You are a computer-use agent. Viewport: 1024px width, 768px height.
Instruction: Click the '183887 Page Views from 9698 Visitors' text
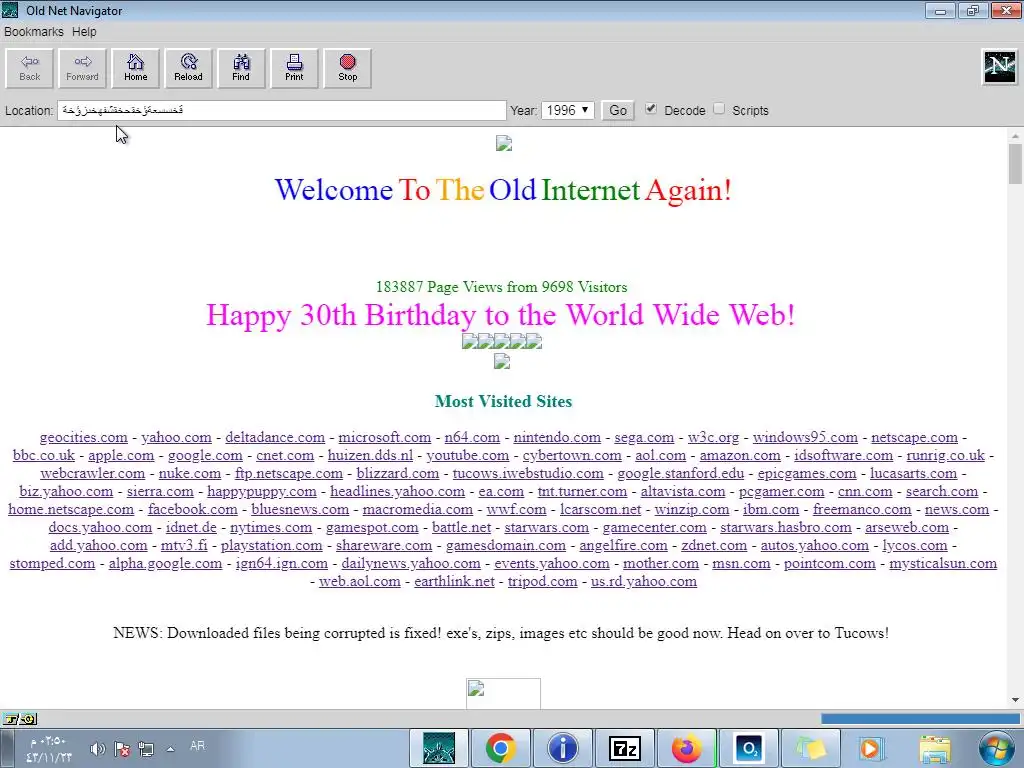click(502, 287)
